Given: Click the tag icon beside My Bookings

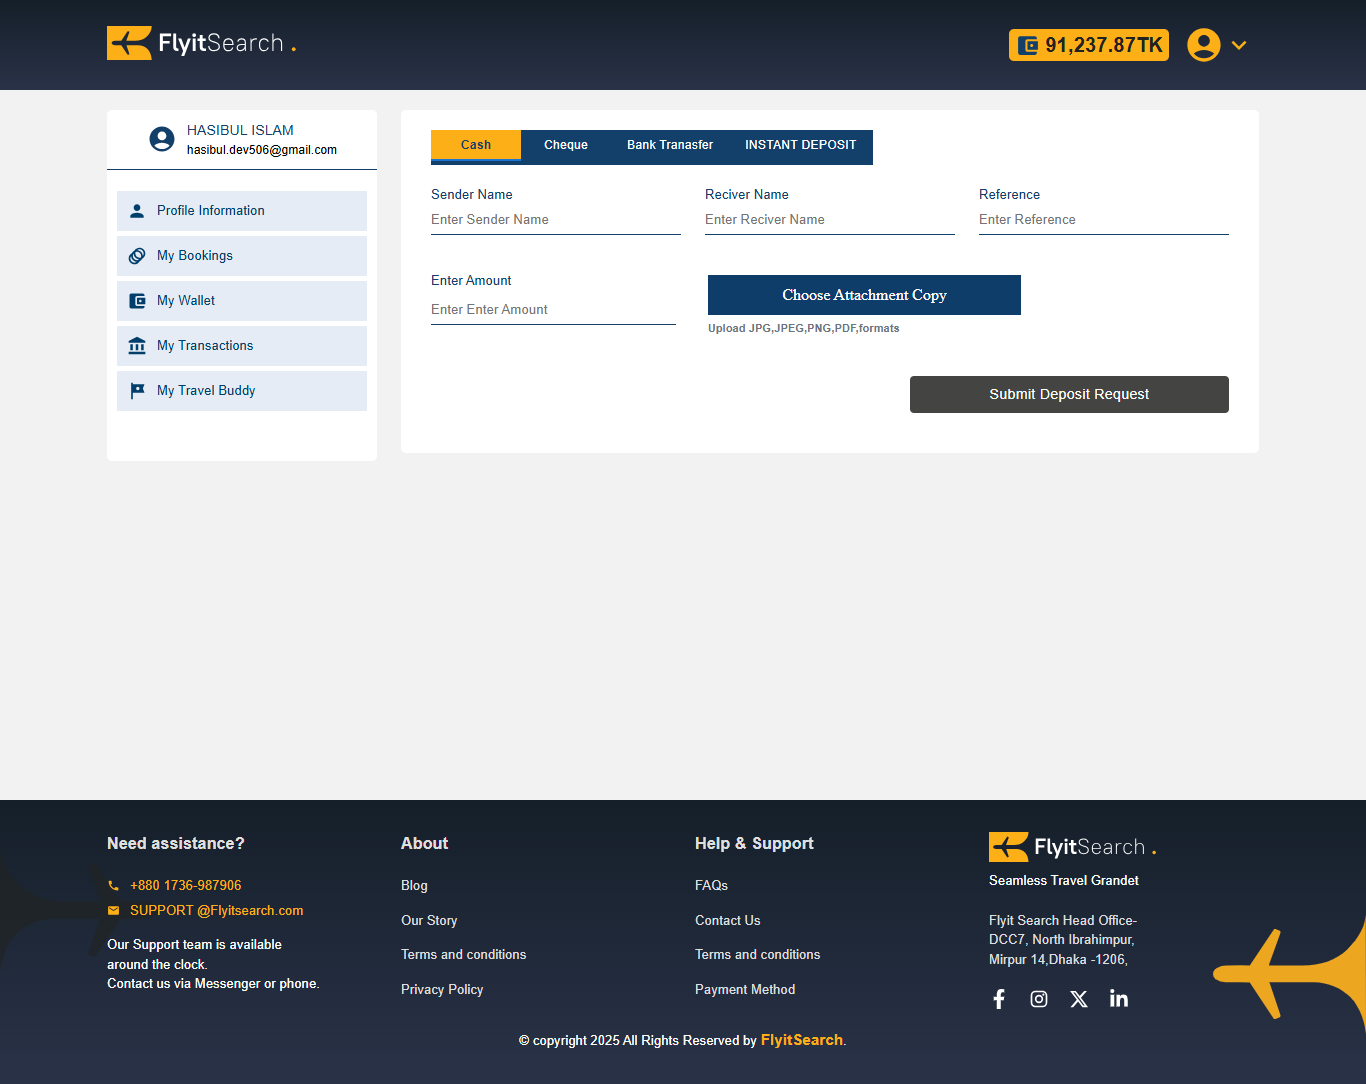Looking at the screenshot, I should click(x=137, y=255).
